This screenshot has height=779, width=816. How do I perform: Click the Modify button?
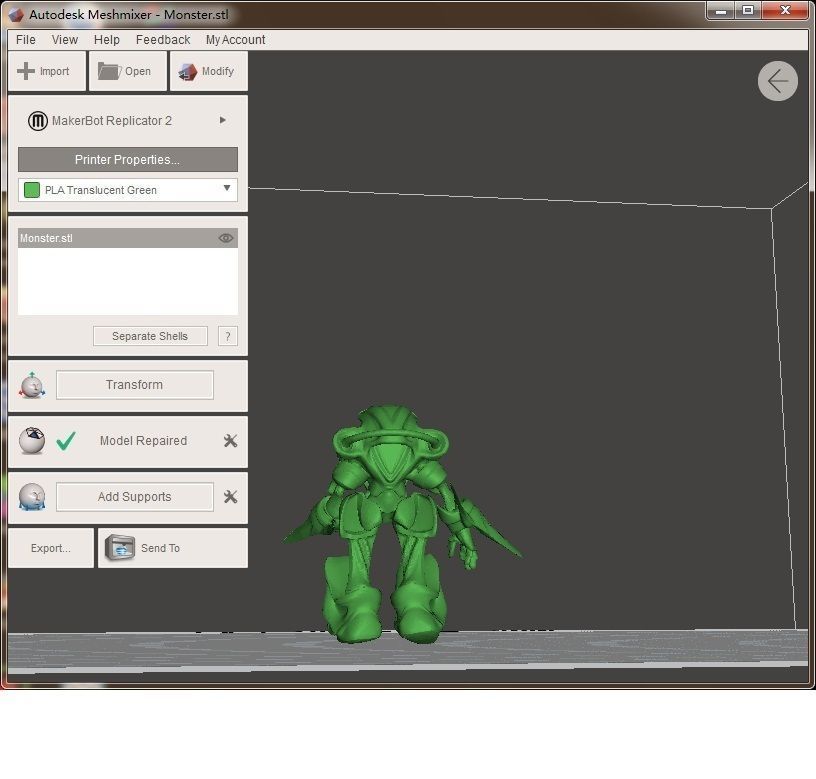coord(209,71)
